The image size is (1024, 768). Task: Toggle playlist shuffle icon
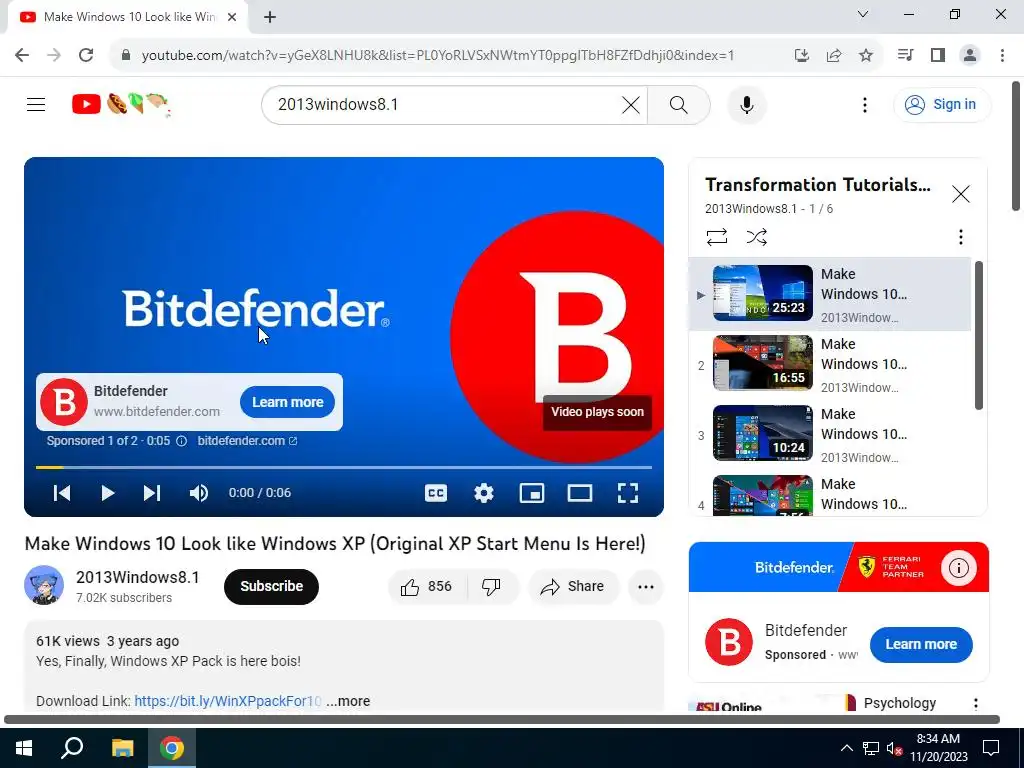coord(756,236)
